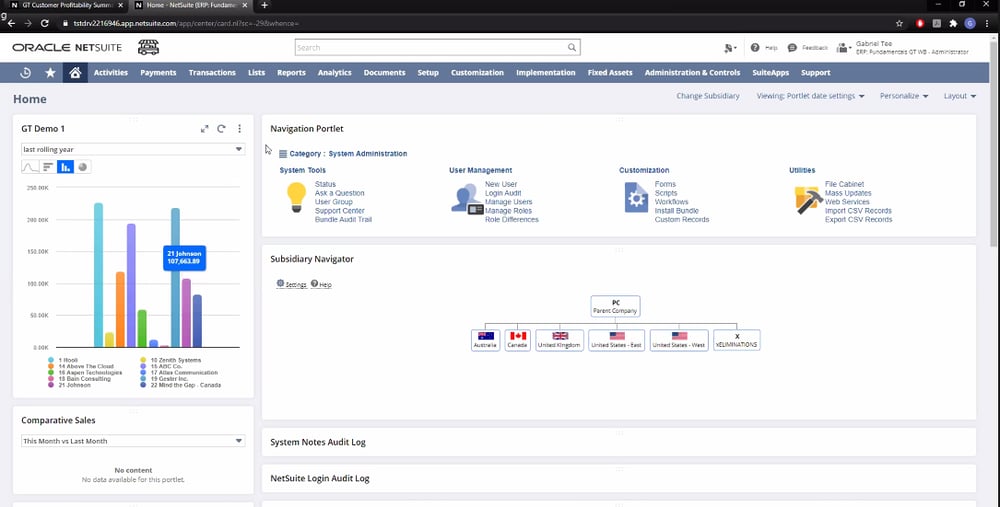Expand the Personalize menu

tap(904, 96)
